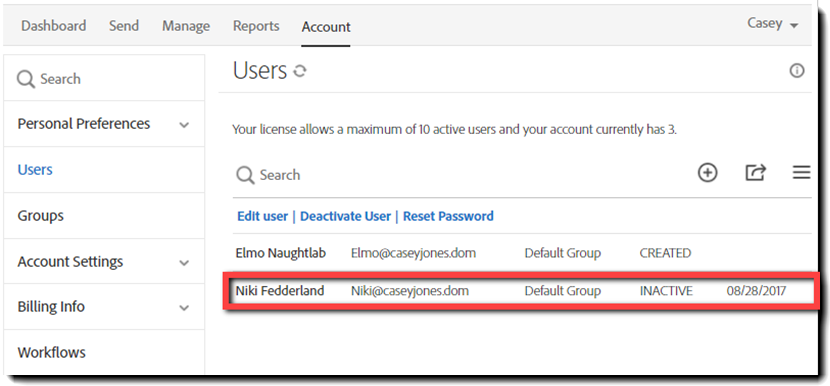Select the Account tab
The image size is (830, 386).
pos(326,27)
